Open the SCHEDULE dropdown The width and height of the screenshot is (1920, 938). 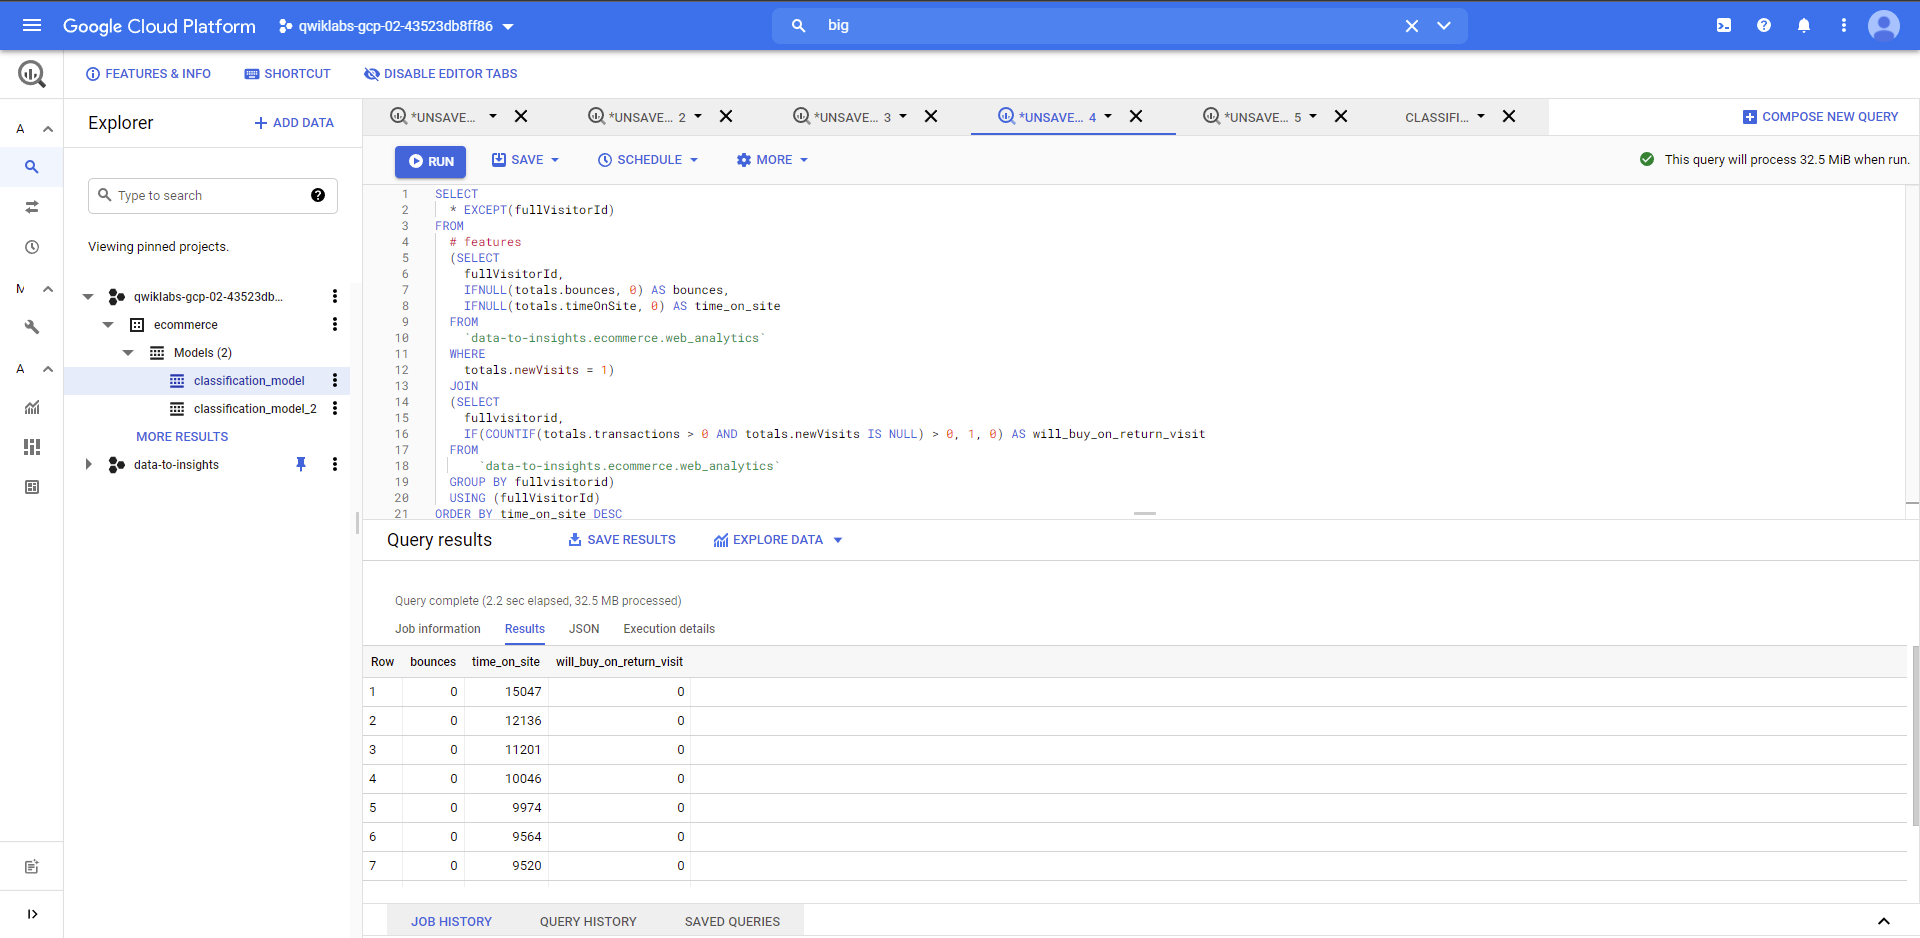pos(647,160)
